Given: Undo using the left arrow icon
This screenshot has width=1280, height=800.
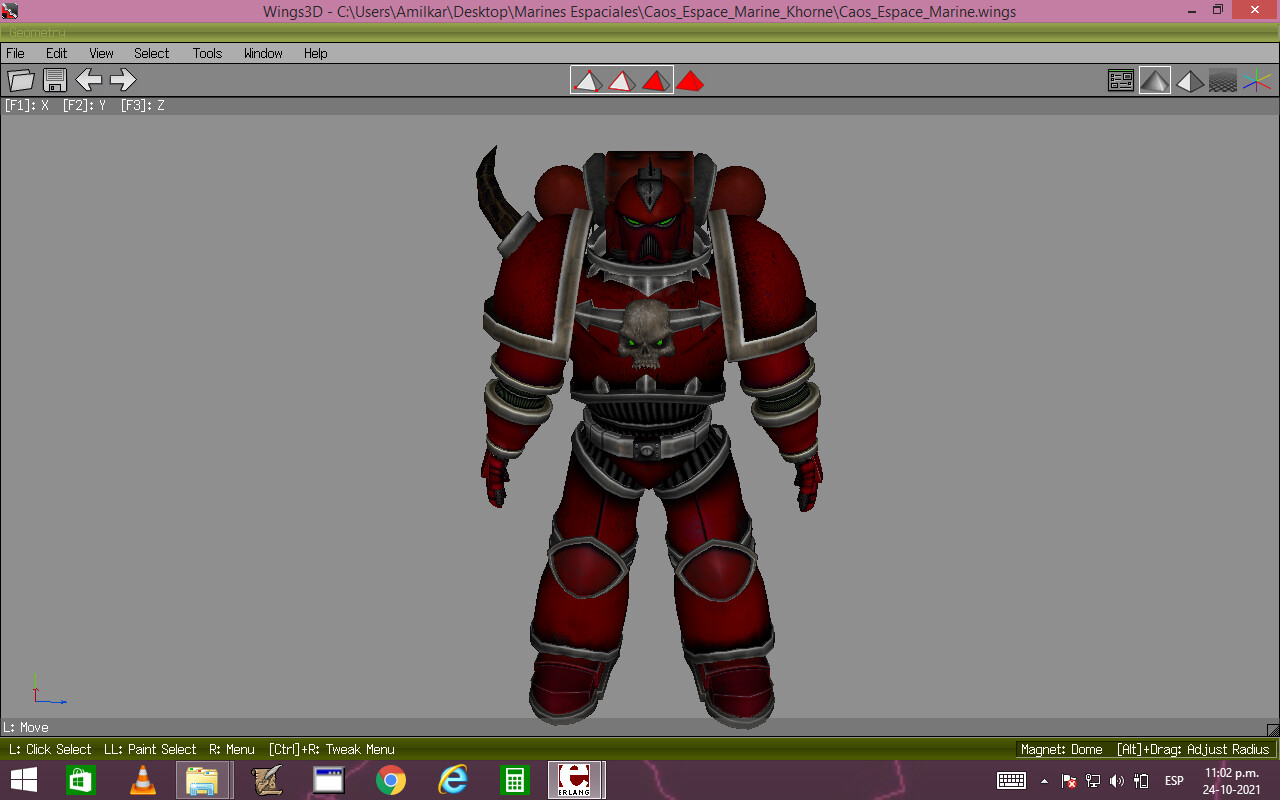Looking at the screenshot, I should click(x=89, y=80).
